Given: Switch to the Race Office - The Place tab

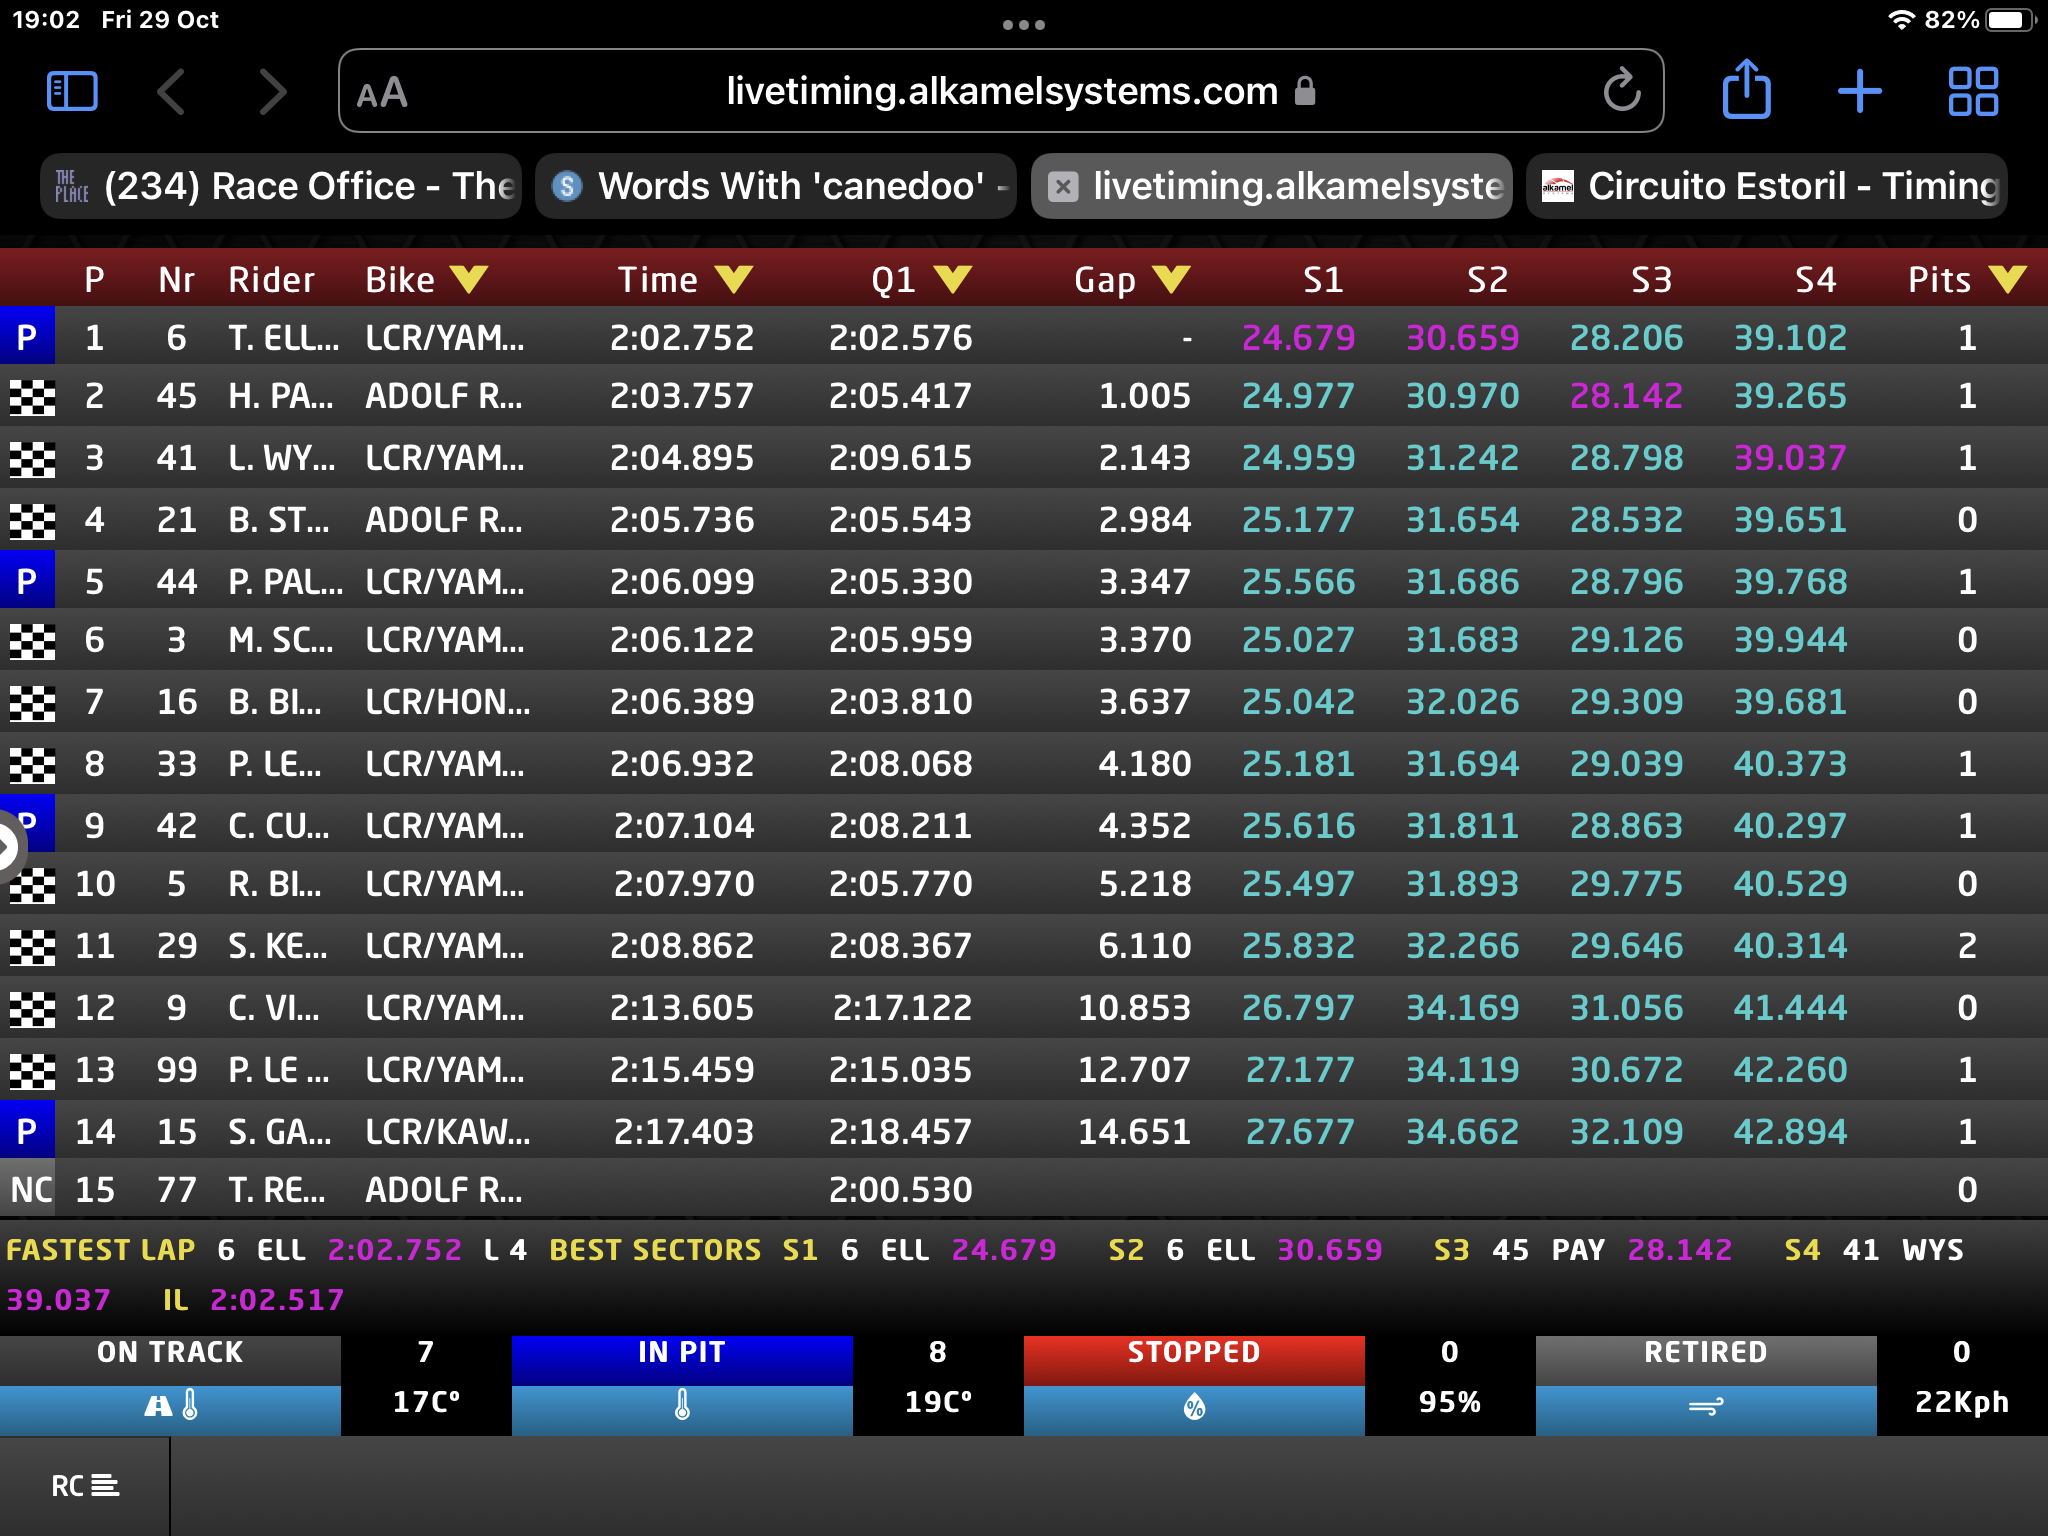Looking at the screenshot, I should (281, 186).
